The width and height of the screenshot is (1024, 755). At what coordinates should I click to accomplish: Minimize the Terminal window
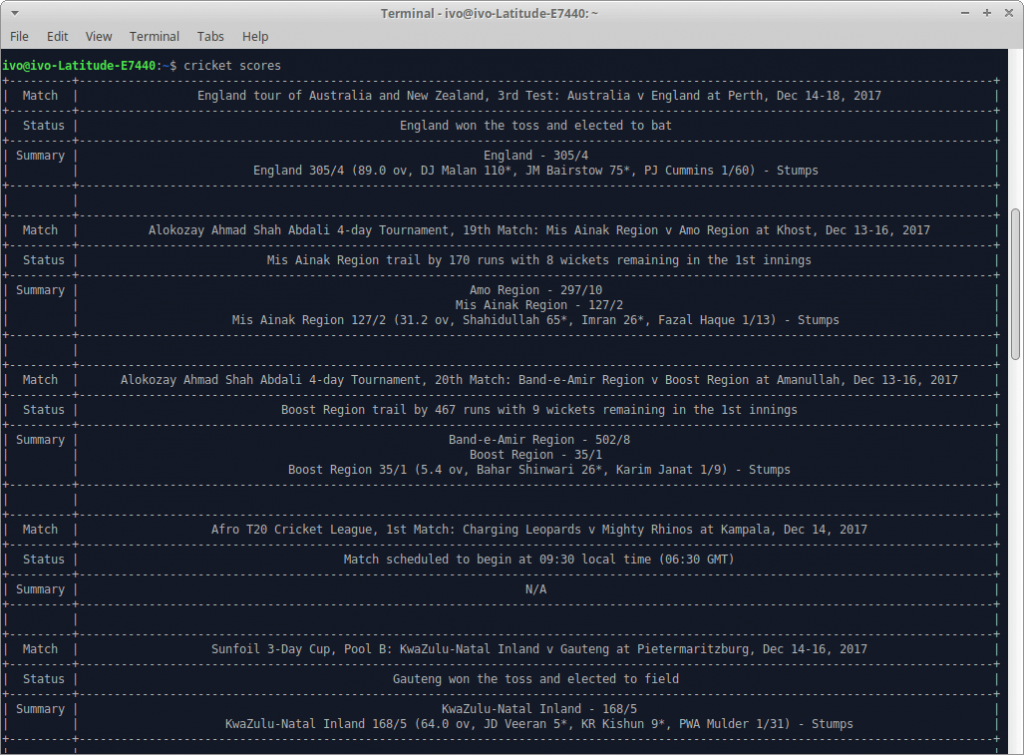966,13
